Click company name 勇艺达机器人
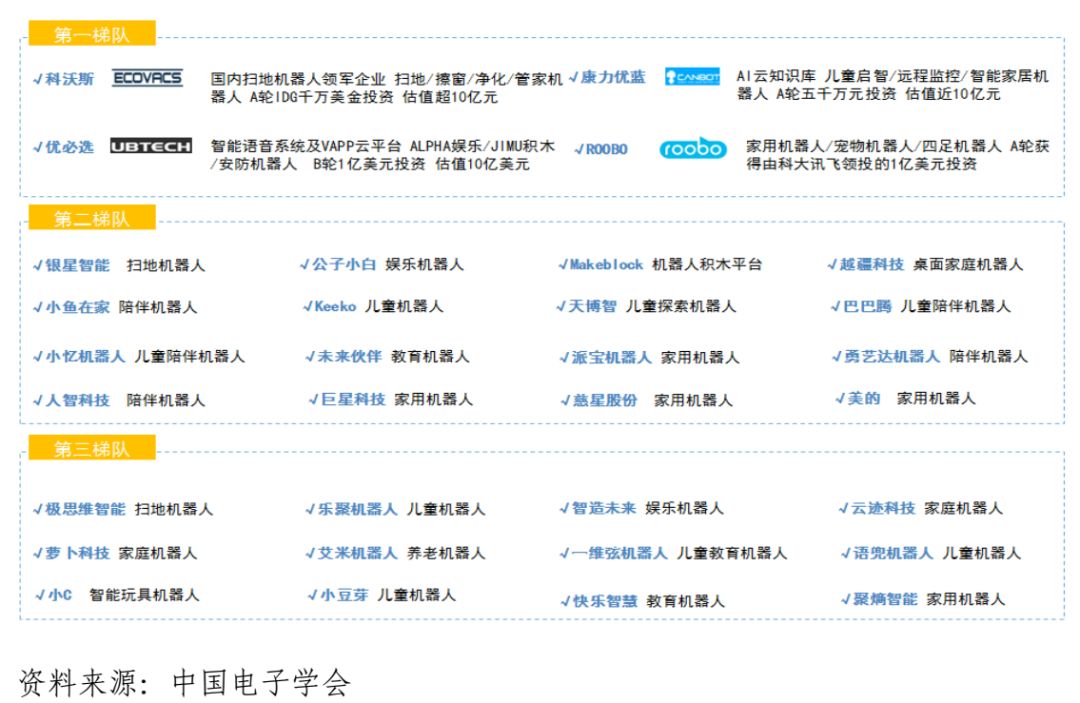 pyautogui.click(x=892, y=356)
